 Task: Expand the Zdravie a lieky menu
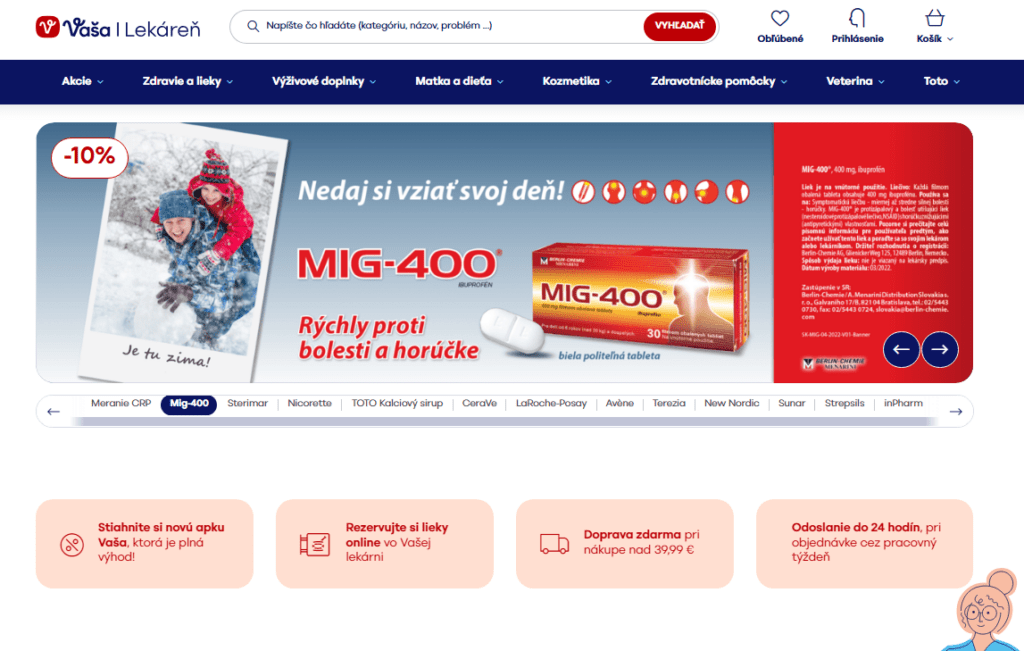point(188,82)
